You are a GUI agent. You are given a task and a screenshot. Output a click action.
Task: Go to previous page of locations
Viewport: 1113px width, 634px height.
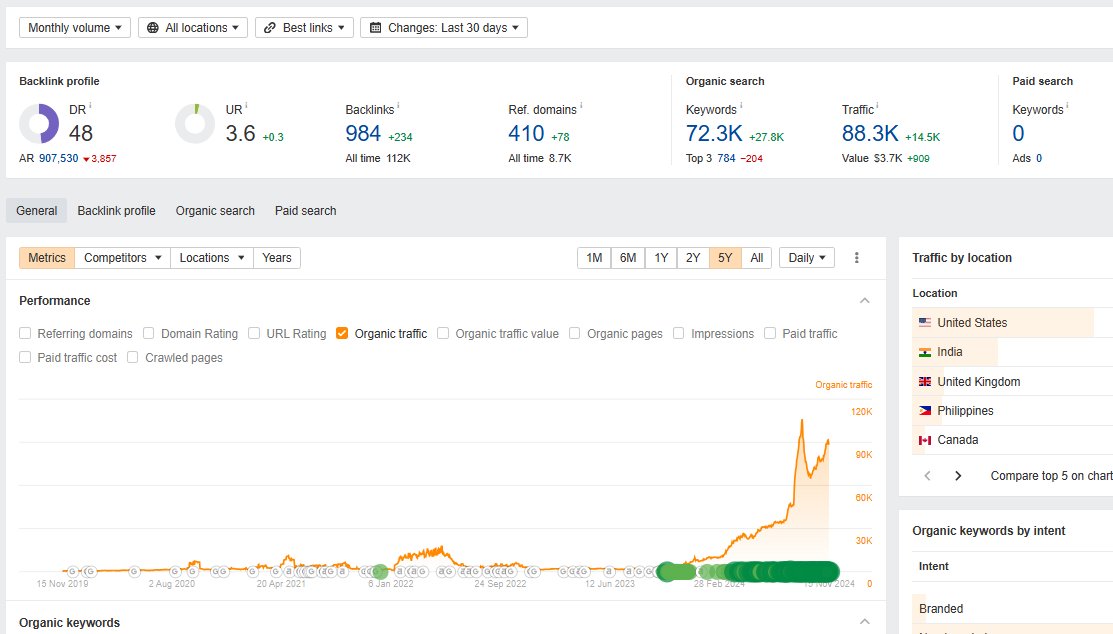927,476
